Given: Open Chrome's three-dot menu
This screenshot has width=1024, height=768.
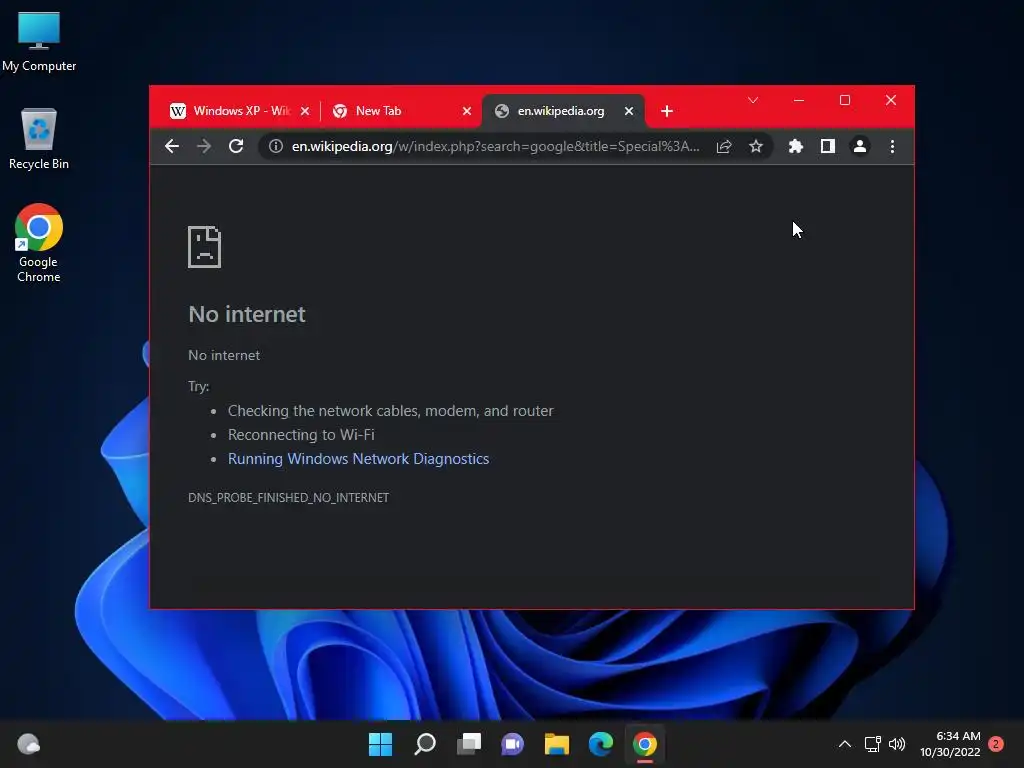Looking at the screenshot, I should pyautogui.click(x=892, y=146).
